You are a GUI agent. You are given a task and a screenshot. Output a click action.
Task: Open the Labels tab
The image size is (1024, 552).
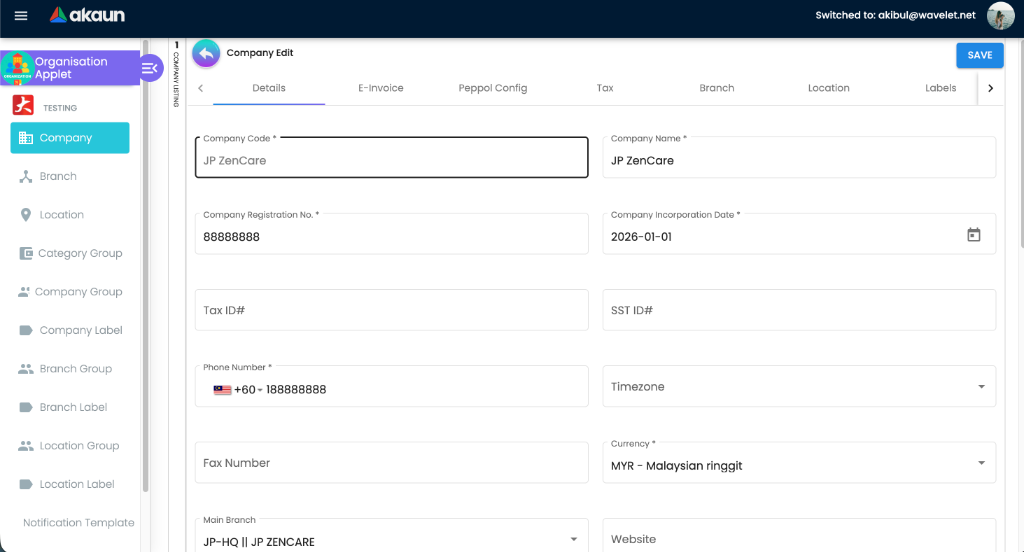coord(940,88)
